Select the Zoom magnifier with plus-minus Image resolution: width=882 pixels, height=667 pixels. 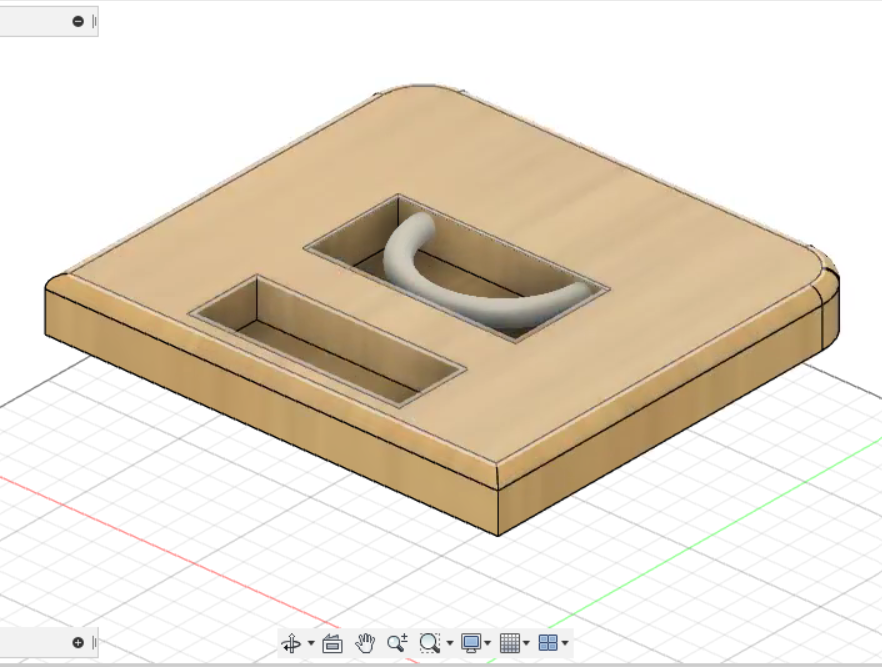tap(397, 643)
